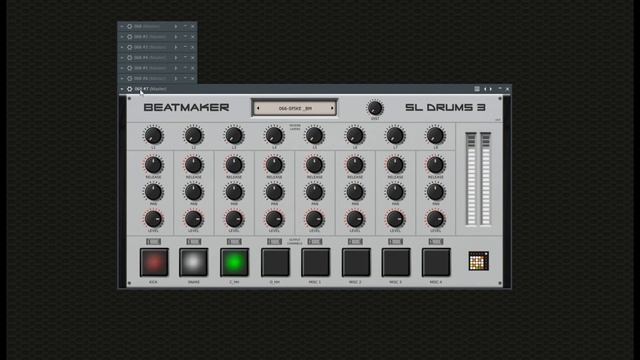Click PAN knob in C_HH column
The width and height of the screenshot is (640, 360).
234,192
